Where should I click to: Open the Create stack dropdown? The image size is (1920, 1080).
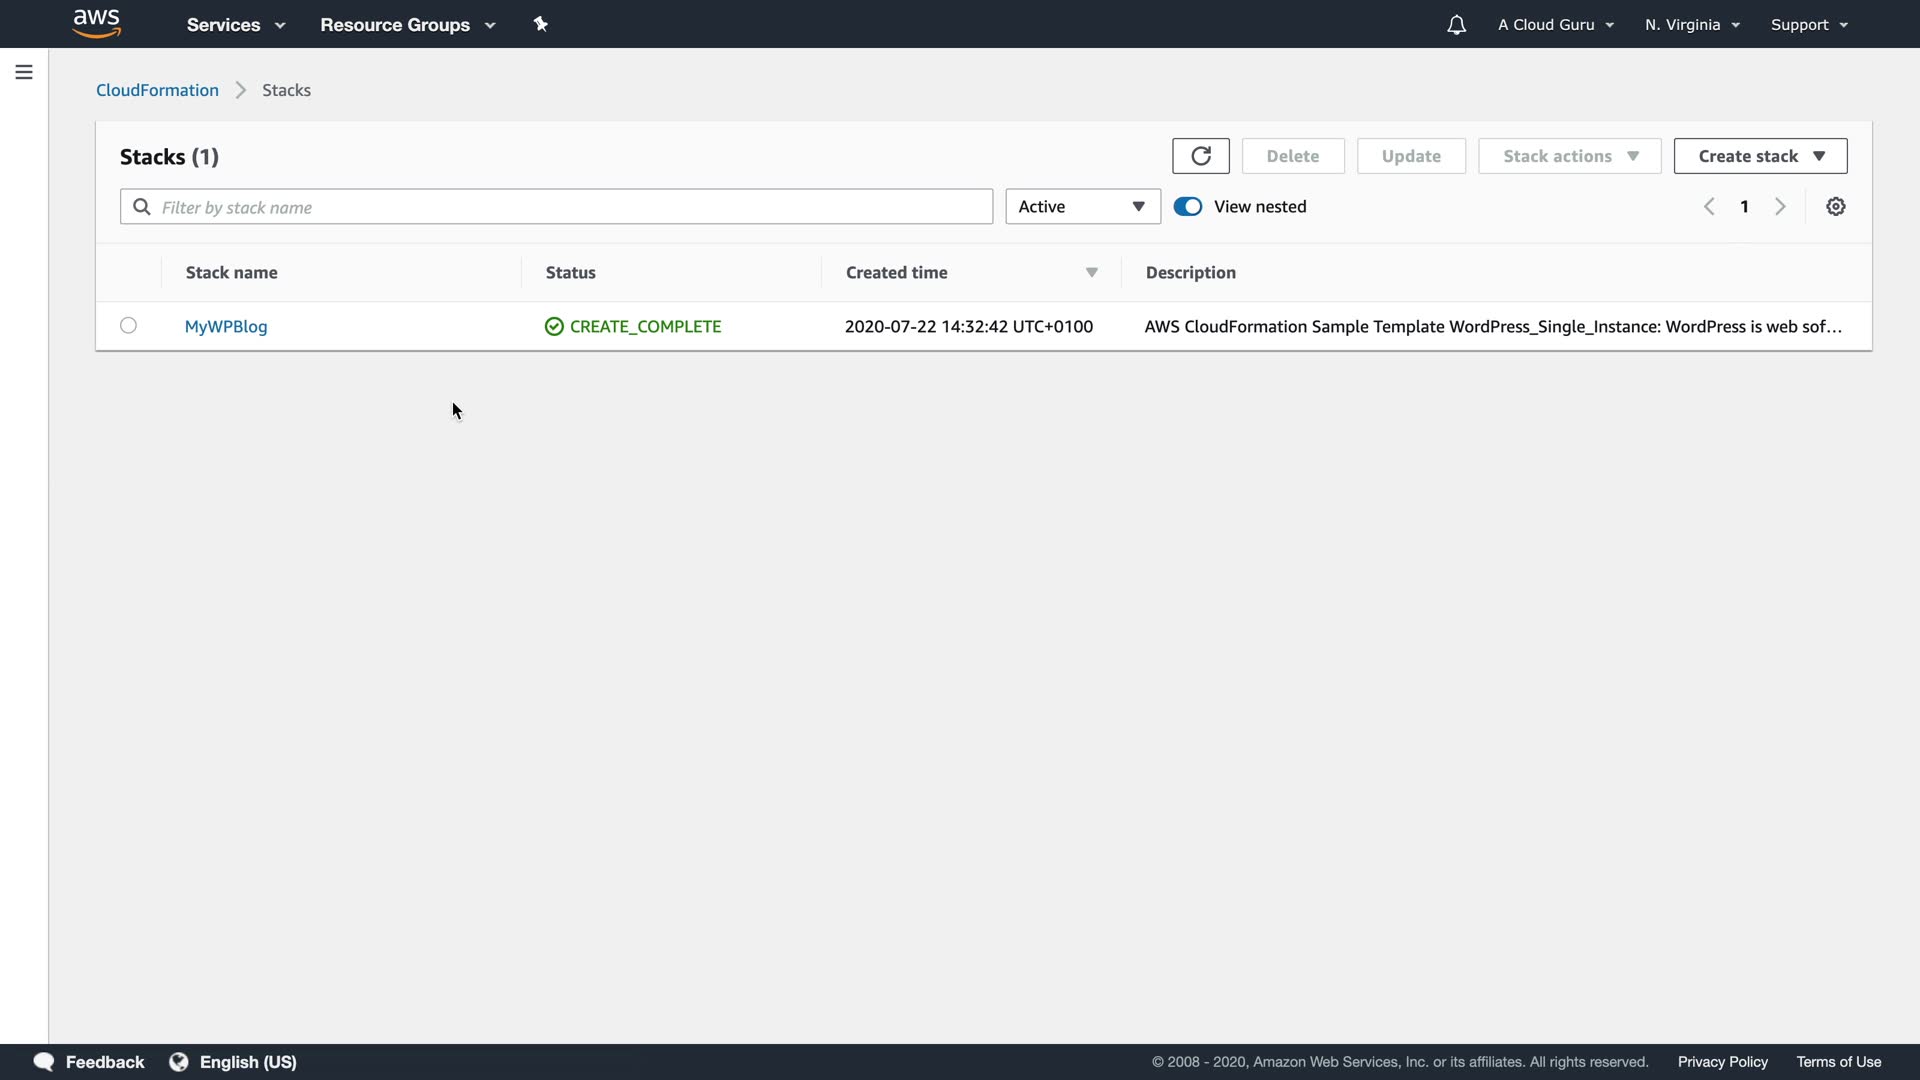click(1760, 156)
